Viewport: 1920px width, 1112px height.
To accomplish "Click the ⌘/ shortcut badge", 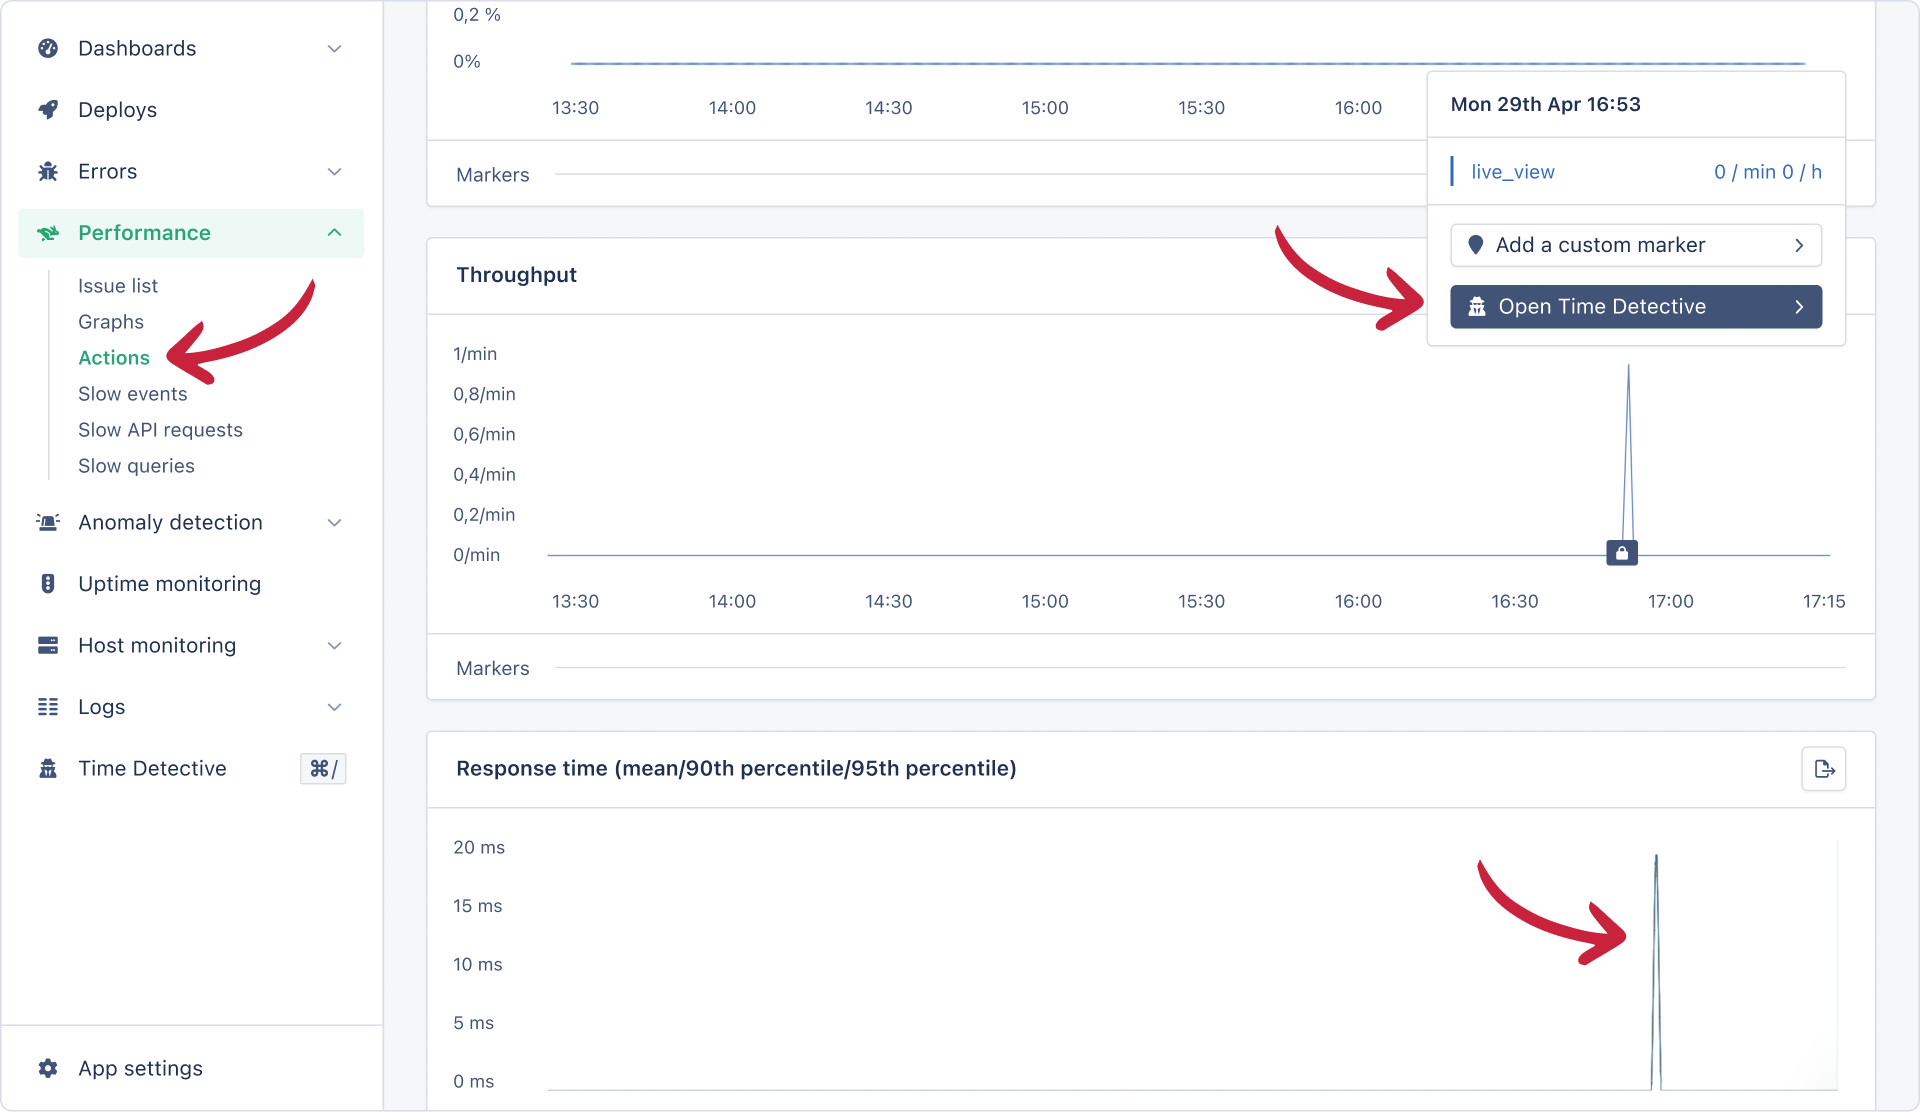I will pos(323,768).
